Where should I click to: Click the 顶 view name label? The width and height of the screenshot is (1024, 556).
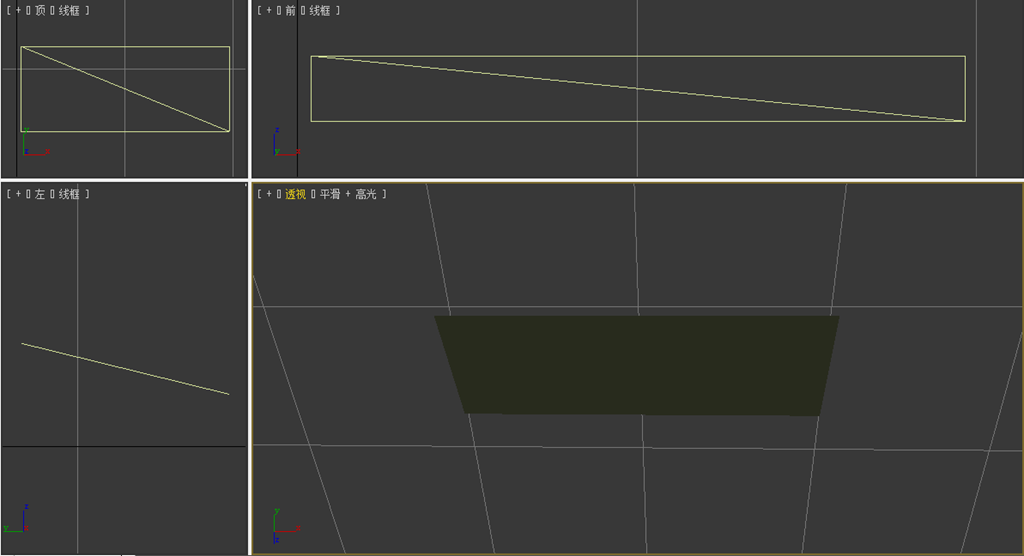tap(40, 10)
